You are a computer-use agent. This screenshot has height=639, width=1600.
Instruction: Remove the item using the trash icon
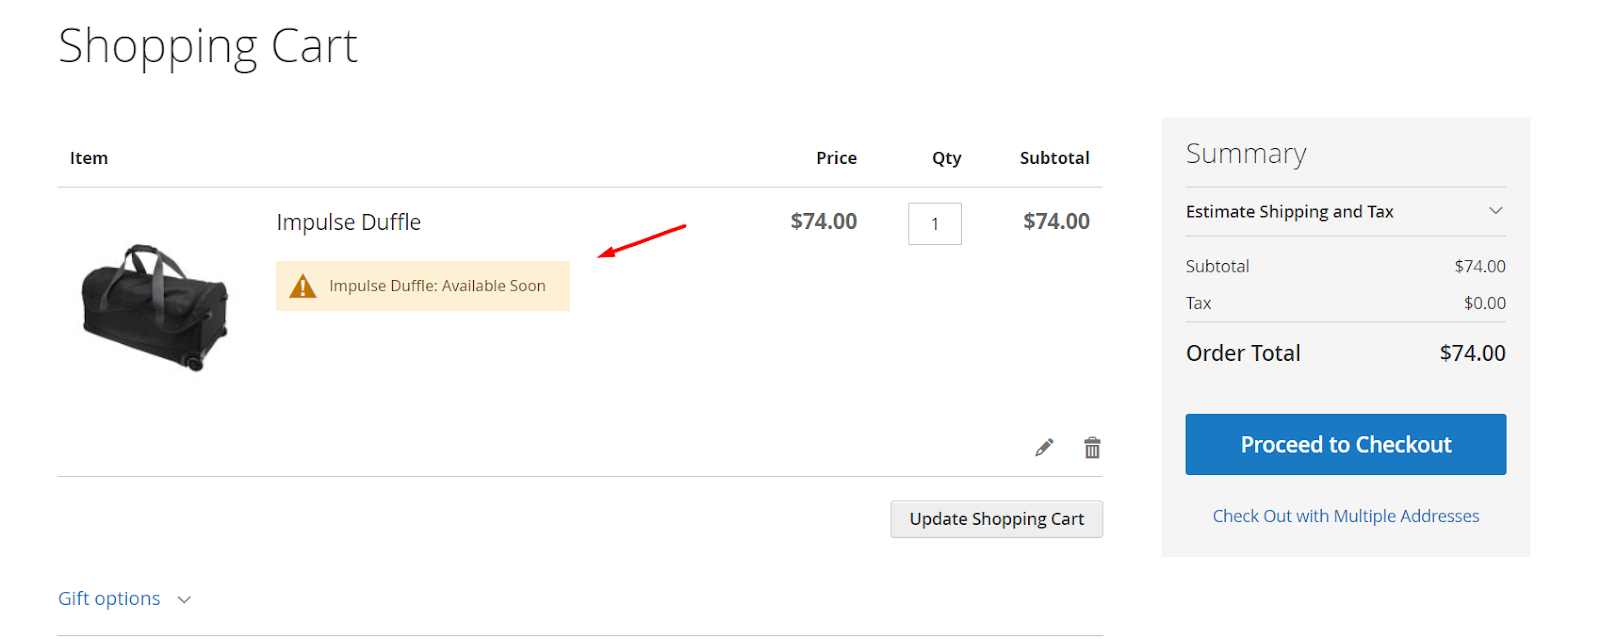[1092, 448]
